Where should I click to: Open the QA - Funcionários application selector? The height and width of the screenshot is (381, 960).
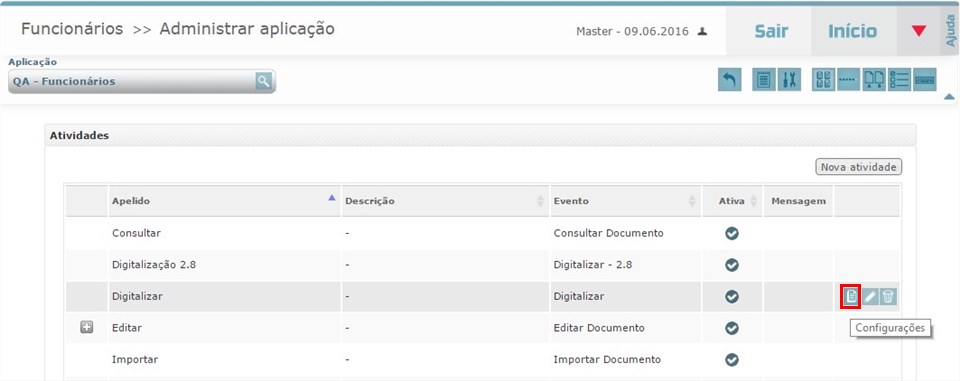[x=142, y=81]
